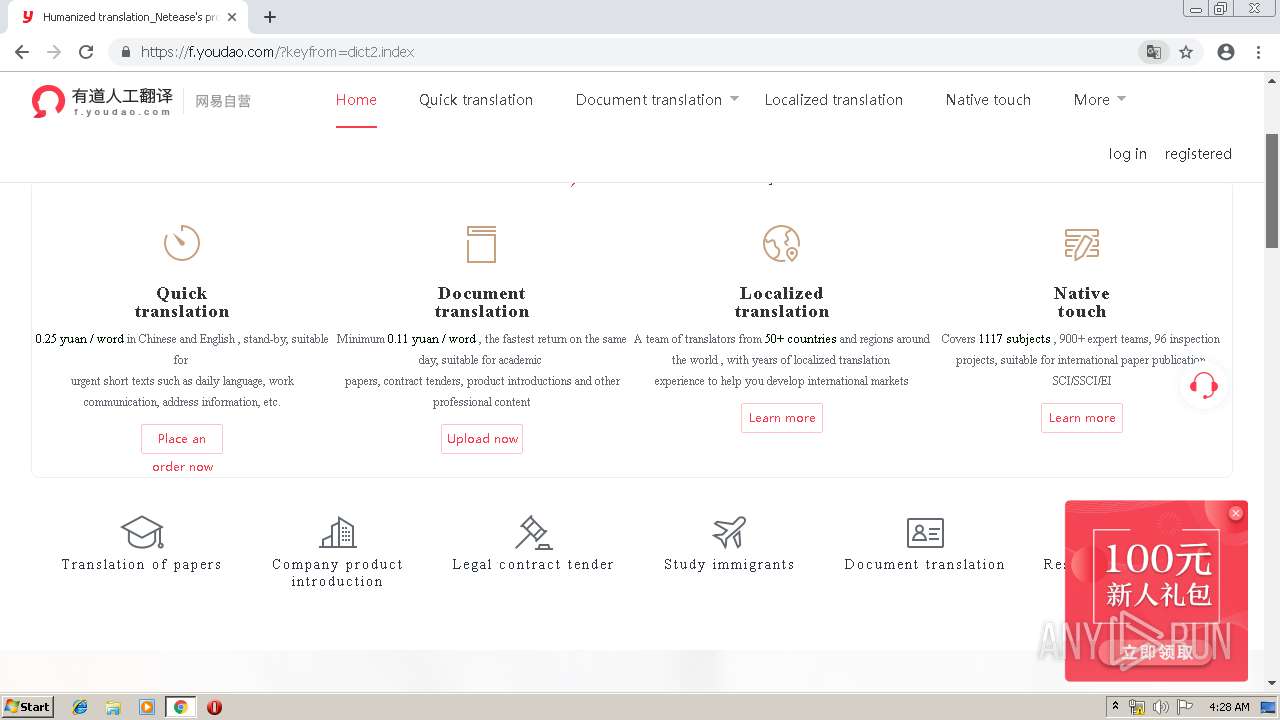Show hidden system tray icons
Viewport: 1280px width, 720px height.
[1115, 707]
